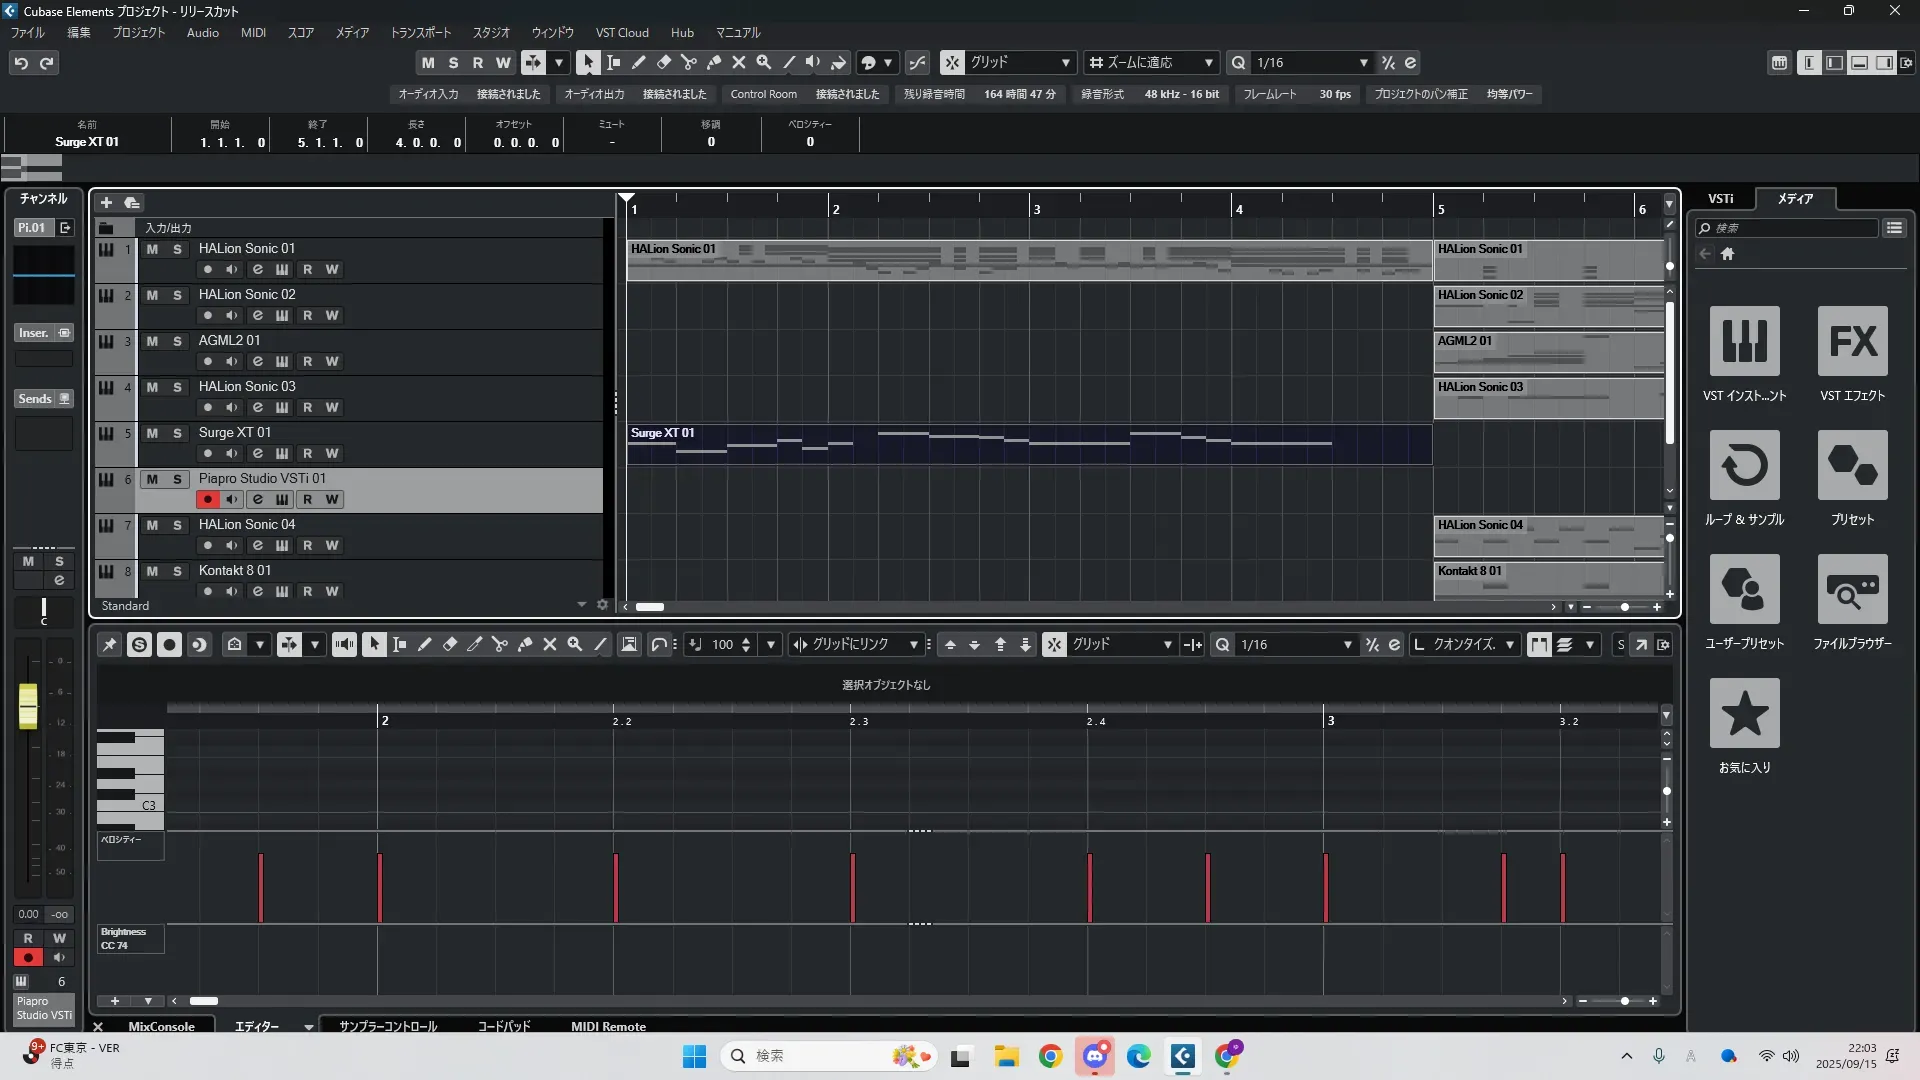Mute the Surge XT 01 track
The height and width of the screenshot is (1080, 1920).
(x=152, y=433)
